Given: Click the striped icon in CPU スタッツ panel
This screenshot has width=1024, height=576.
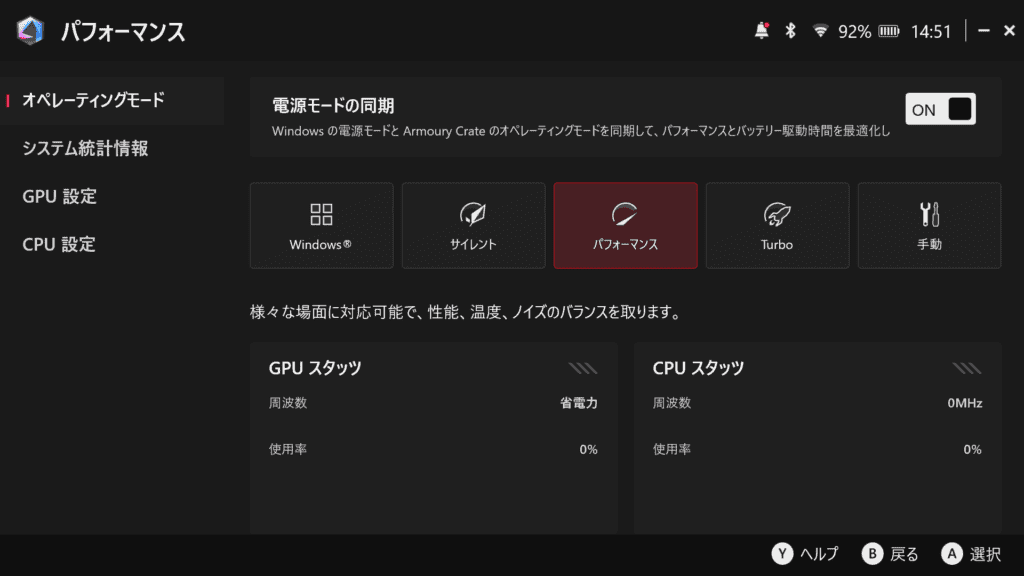Looking at the screenshot, I should click(x=967, y=368).
